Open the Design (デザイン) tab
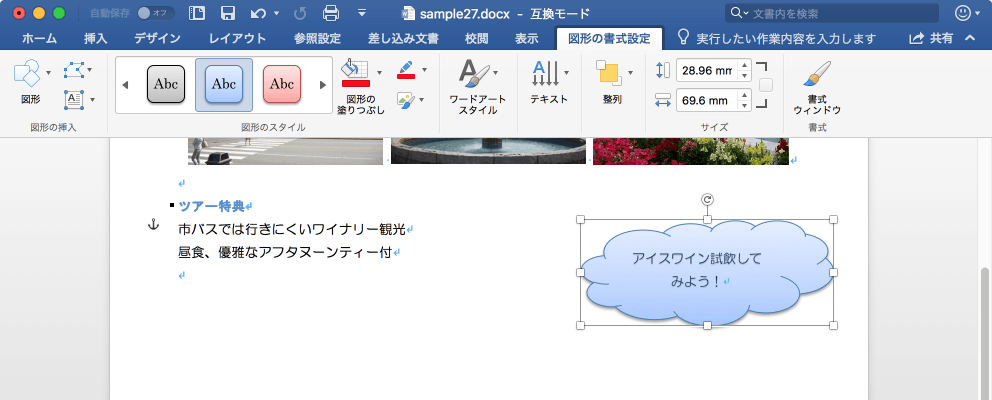Screen dimensions: 992x400 coord(157,39)
